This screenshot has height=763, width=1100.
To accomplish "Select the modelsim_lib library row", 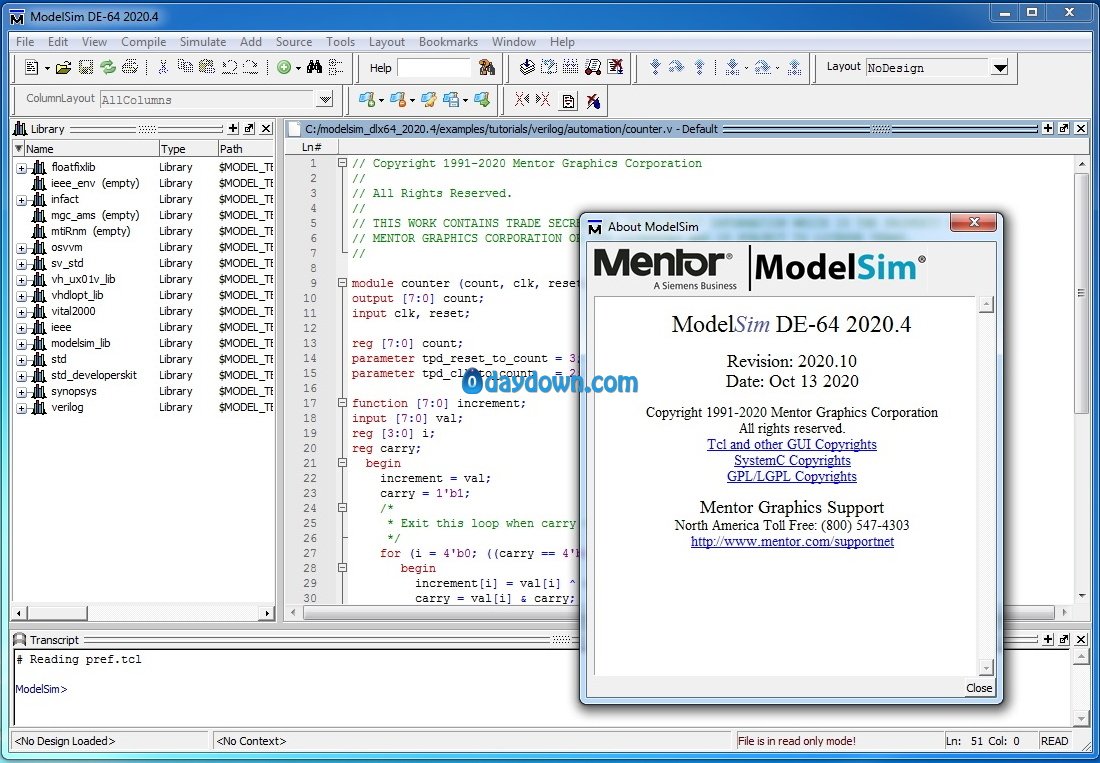I will [x=144, y=343].
